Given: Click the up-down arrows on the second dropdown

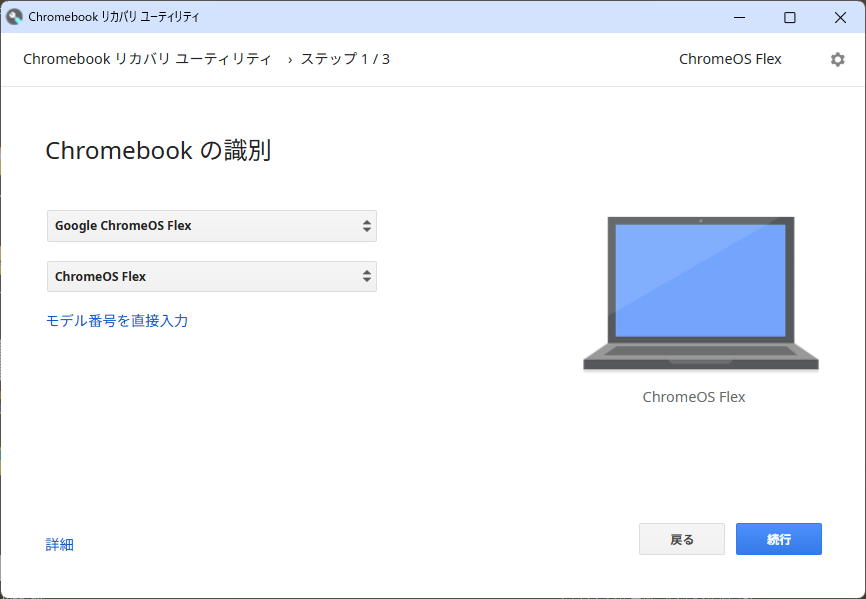Looking at the screenshot, I should (367, 276).
